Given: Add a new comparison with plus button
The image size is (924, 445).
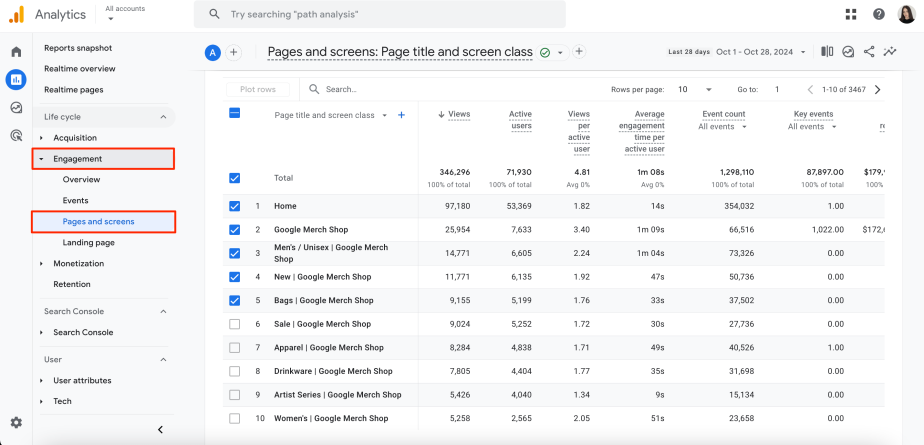Looking at the screenshot, I should [234, 52].
